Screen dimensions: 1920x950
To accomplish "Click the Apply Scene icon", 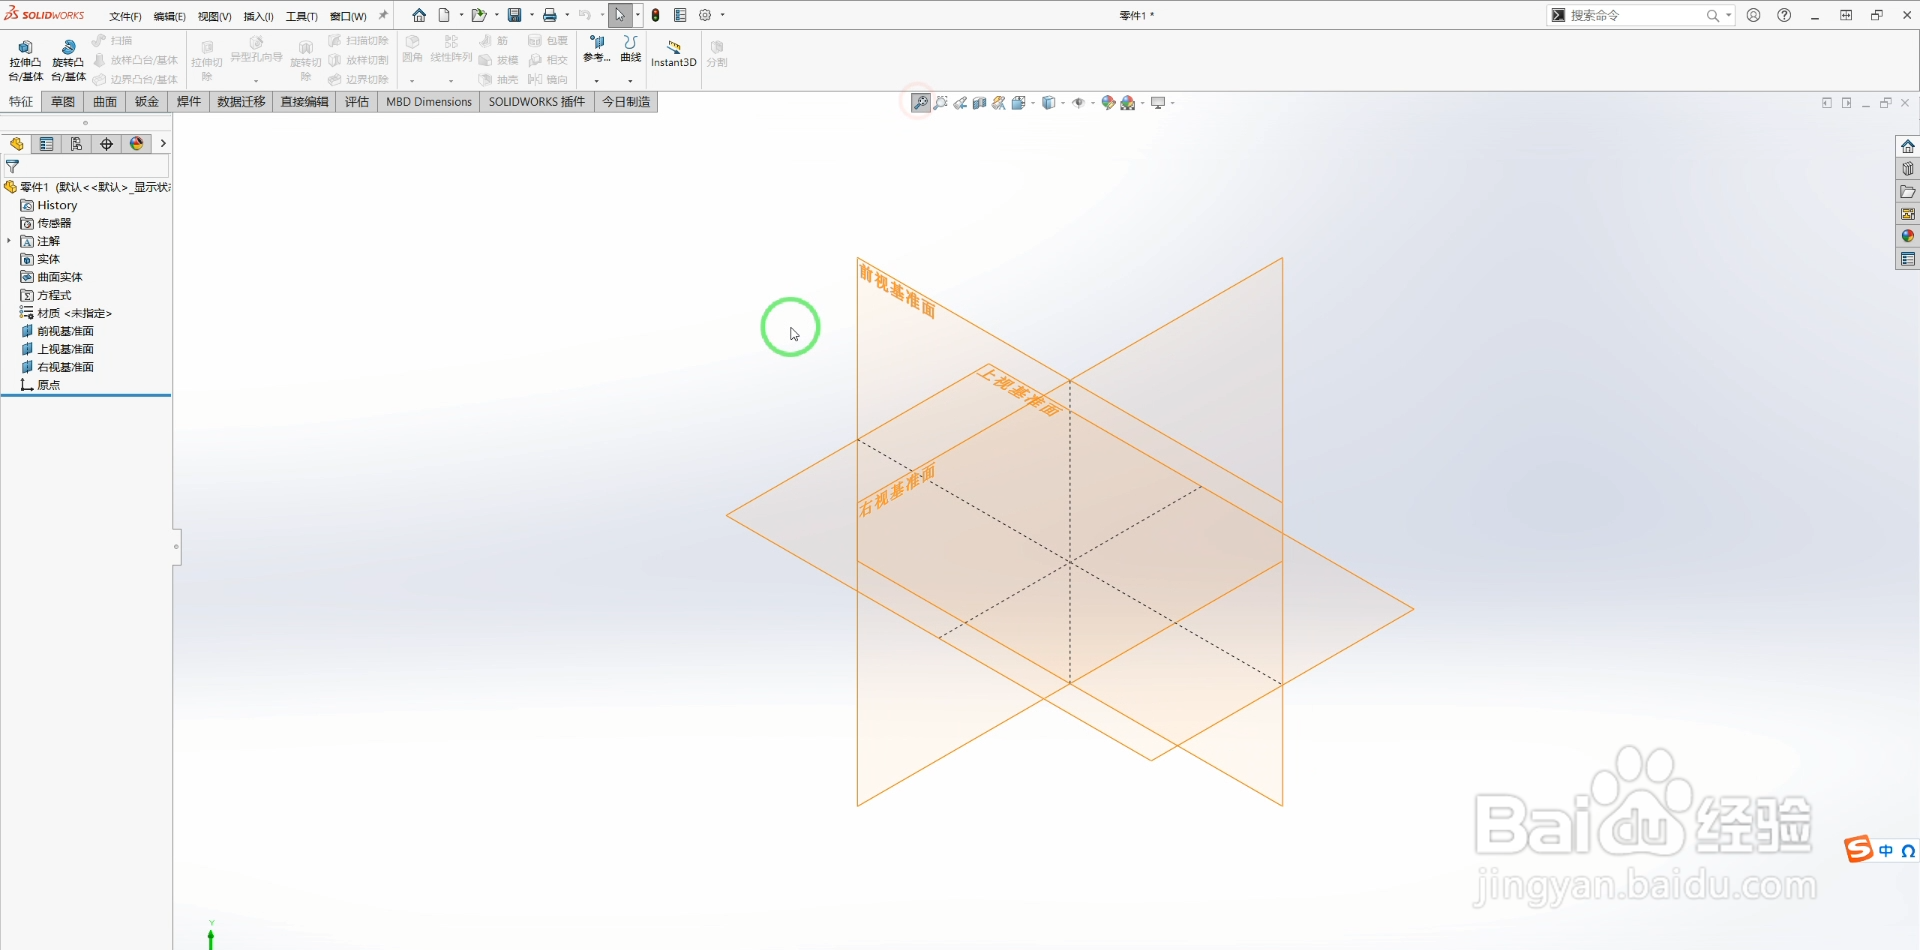I will [1128, 103].
